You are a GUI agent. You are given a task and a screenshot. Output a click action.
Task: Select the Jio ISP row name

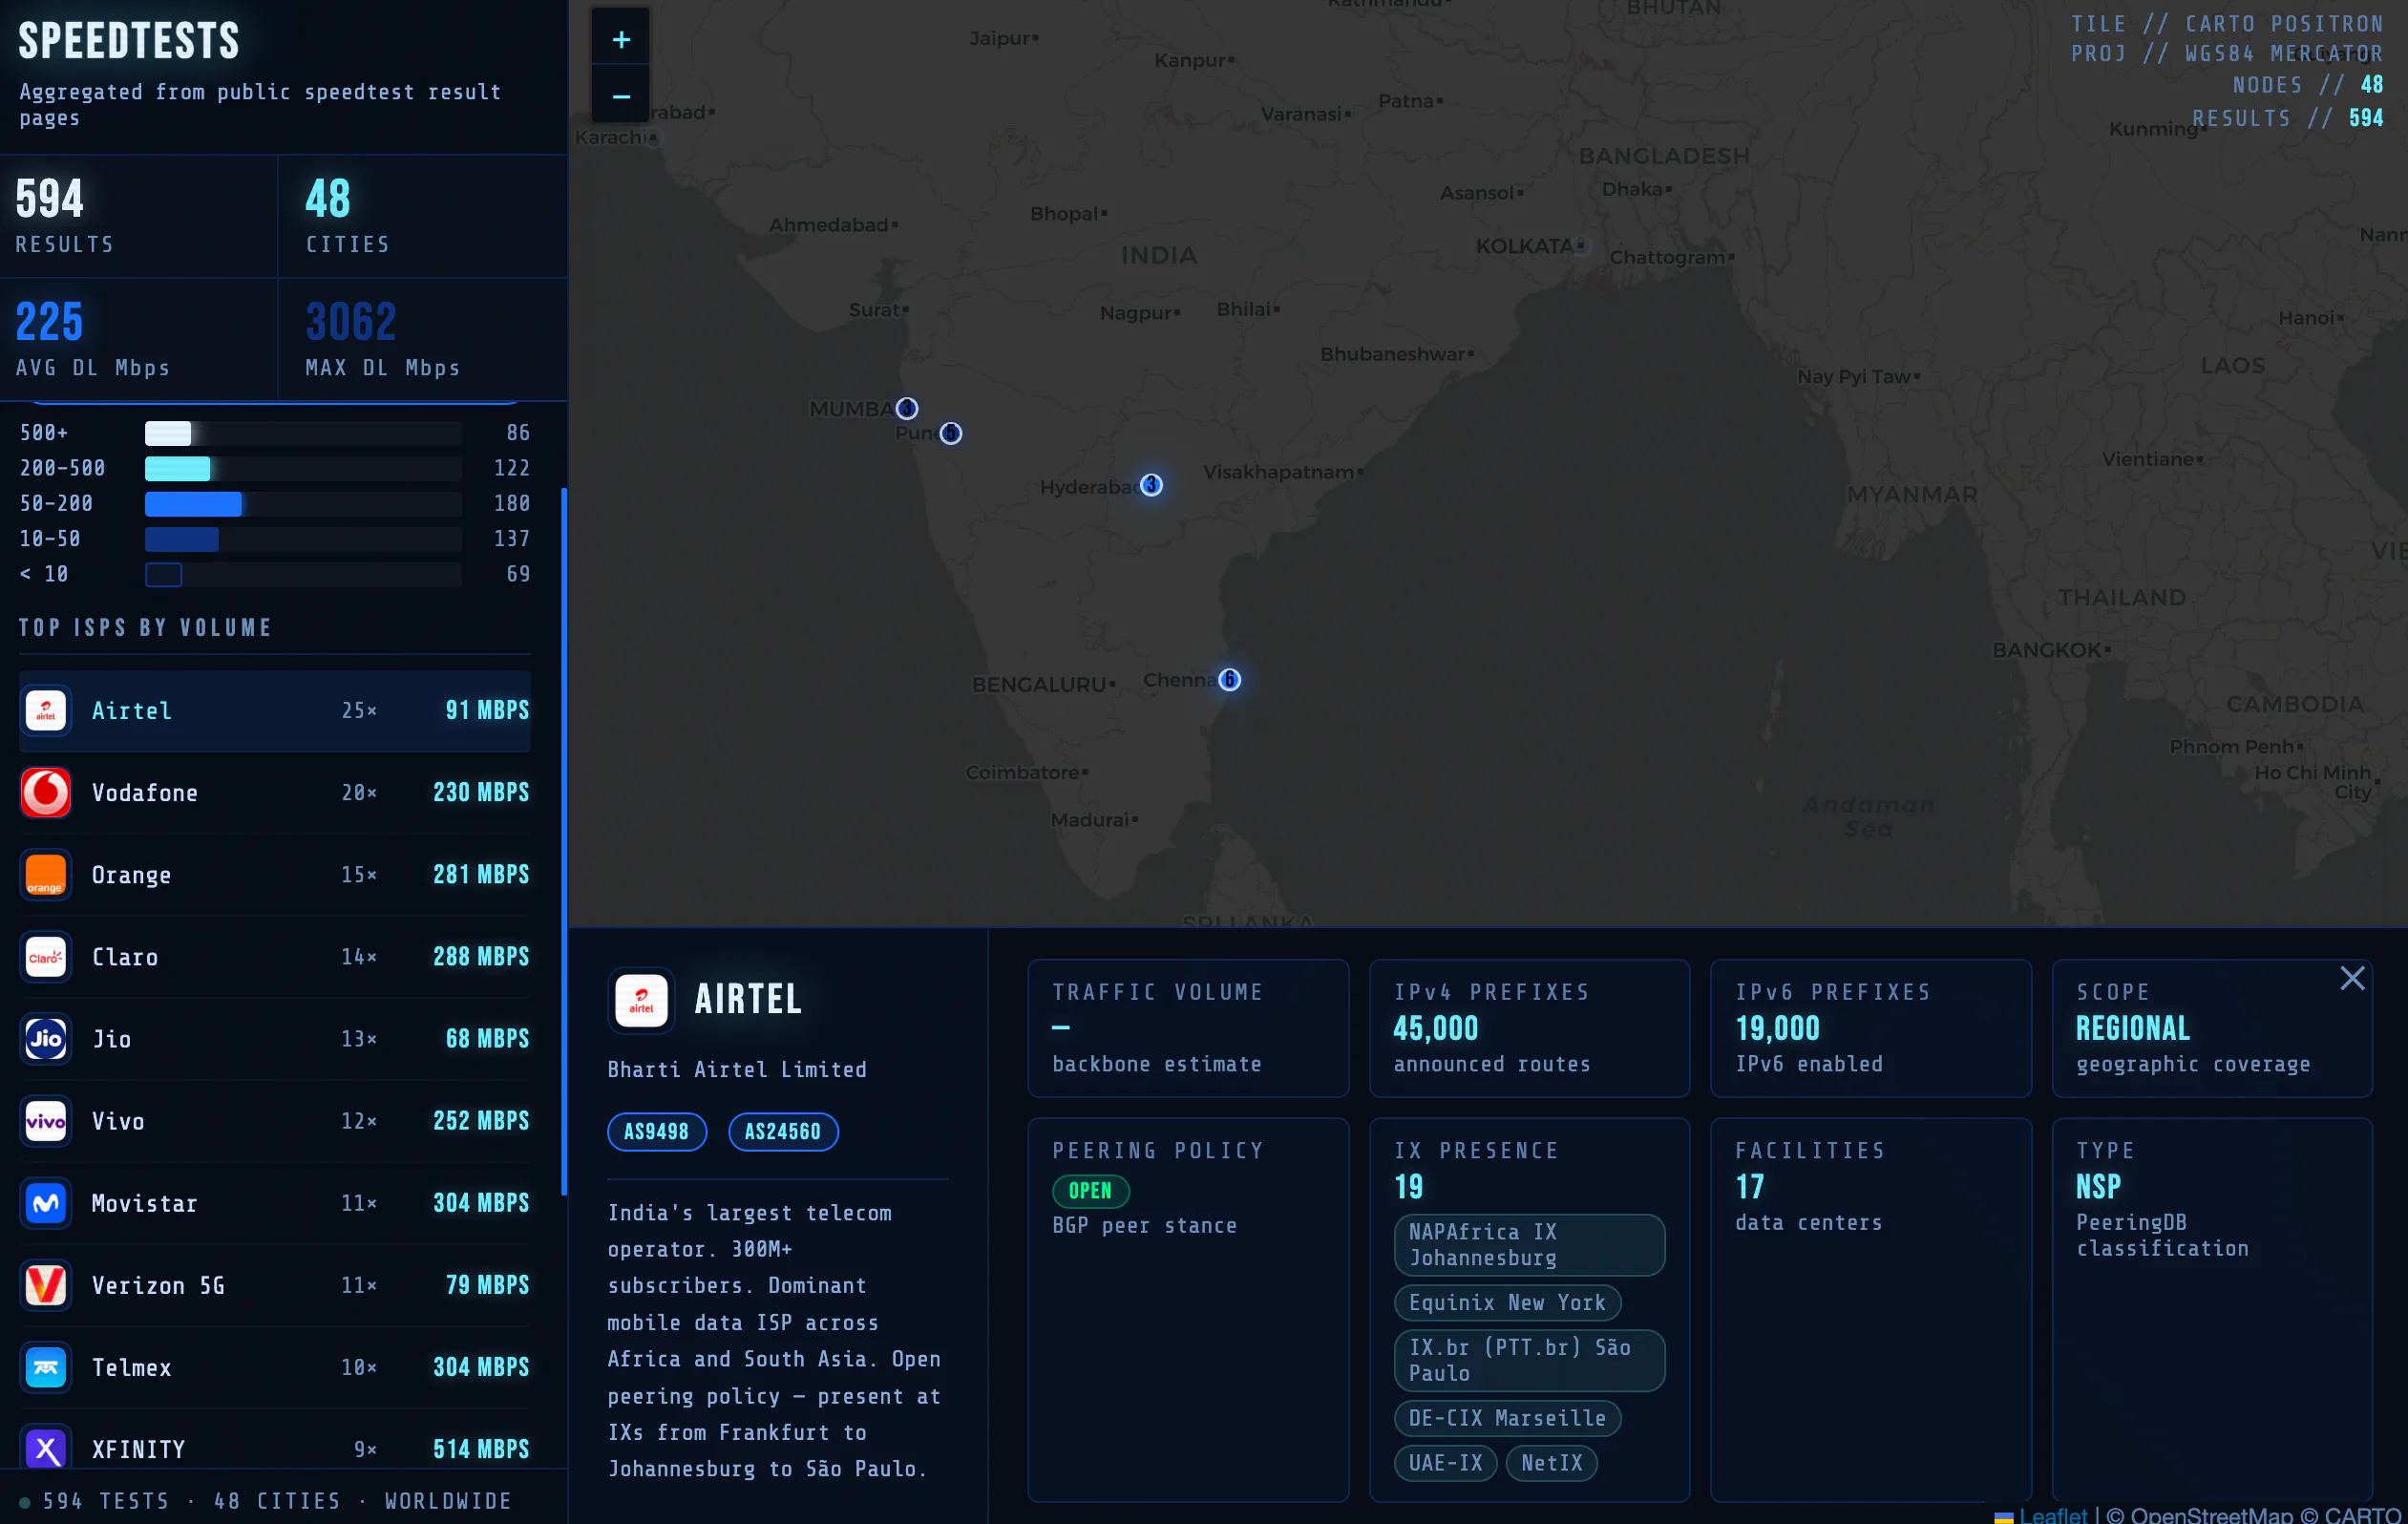tap(112, 1039)
